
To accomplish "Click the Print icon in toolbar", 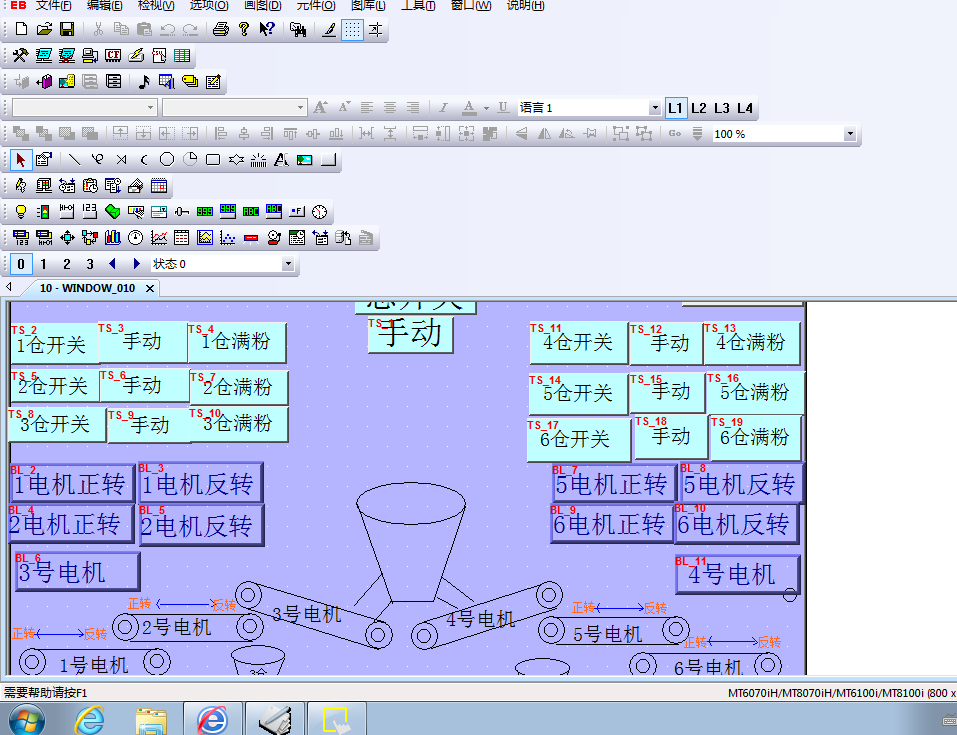I will [220, 29].
